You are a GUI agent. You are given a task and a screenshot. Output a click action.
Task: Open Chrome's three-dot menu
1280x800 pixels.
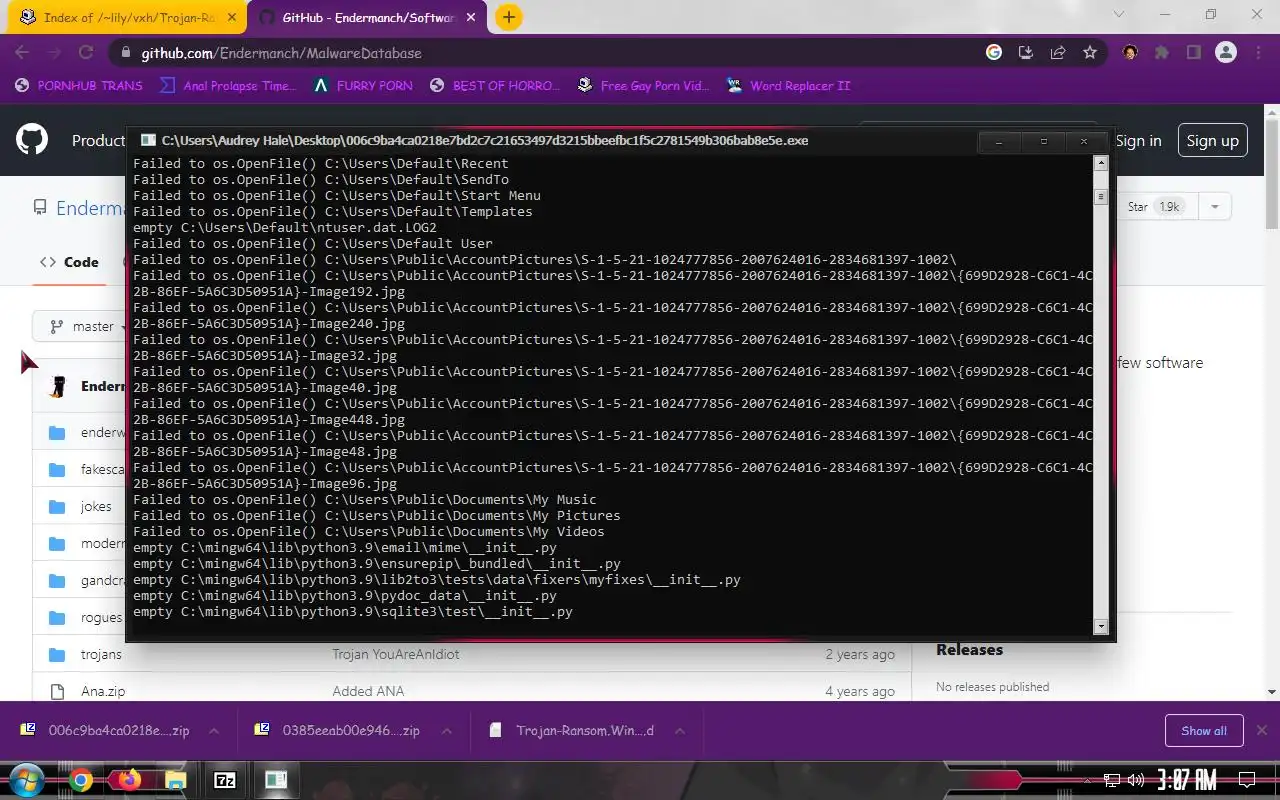pos(1257,53)
